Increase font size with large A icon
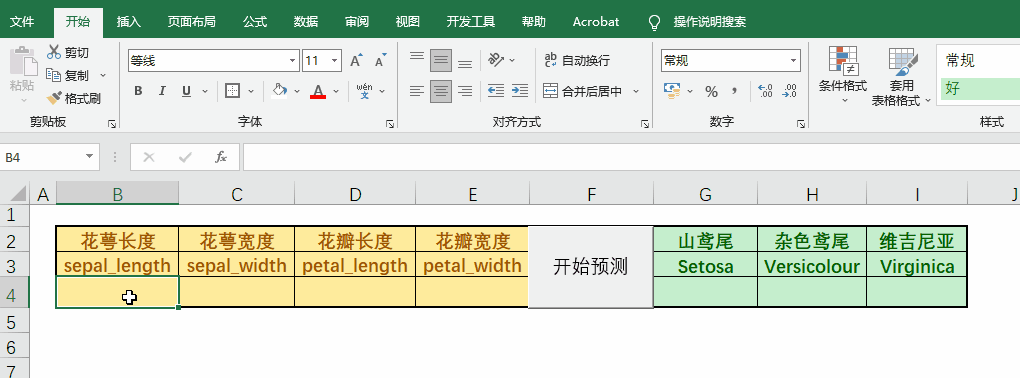Screen dimensions: 1020x378 (x=356, y=61)
